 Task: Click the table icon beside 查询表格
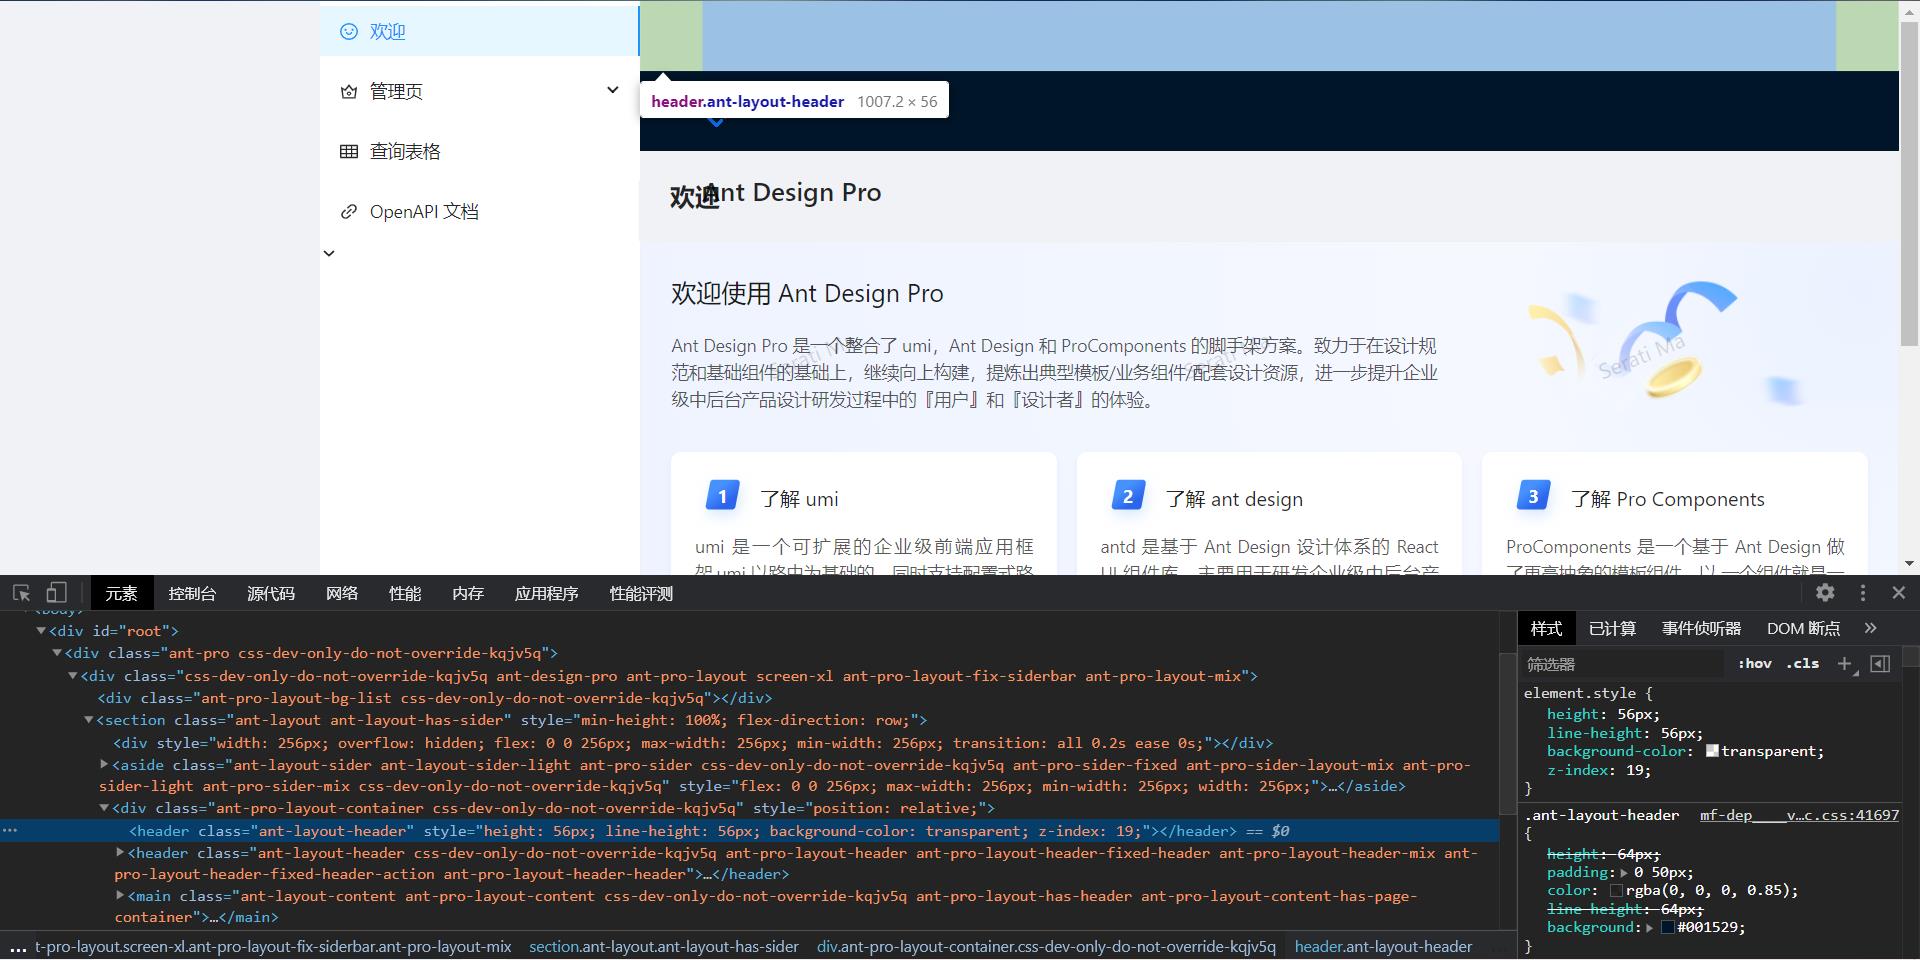(348, 151)
